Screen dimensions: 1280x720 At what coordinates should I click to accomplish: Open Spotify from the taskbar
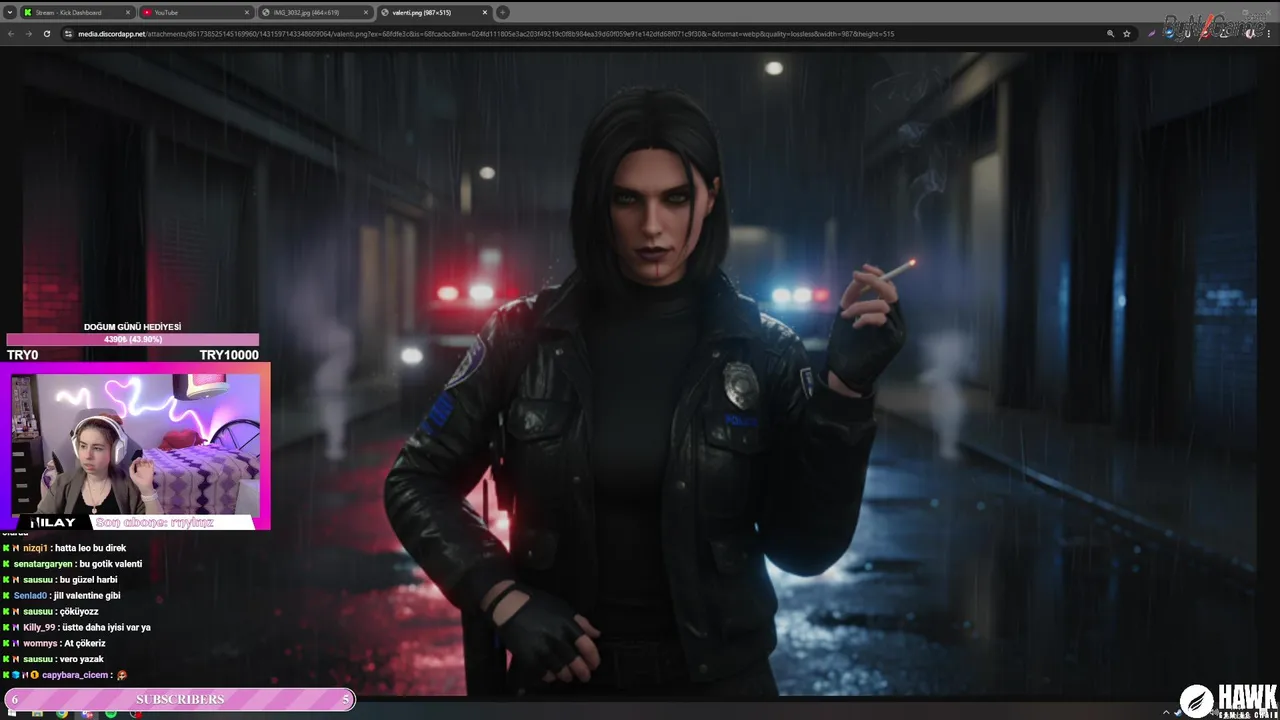click(111, 713)
